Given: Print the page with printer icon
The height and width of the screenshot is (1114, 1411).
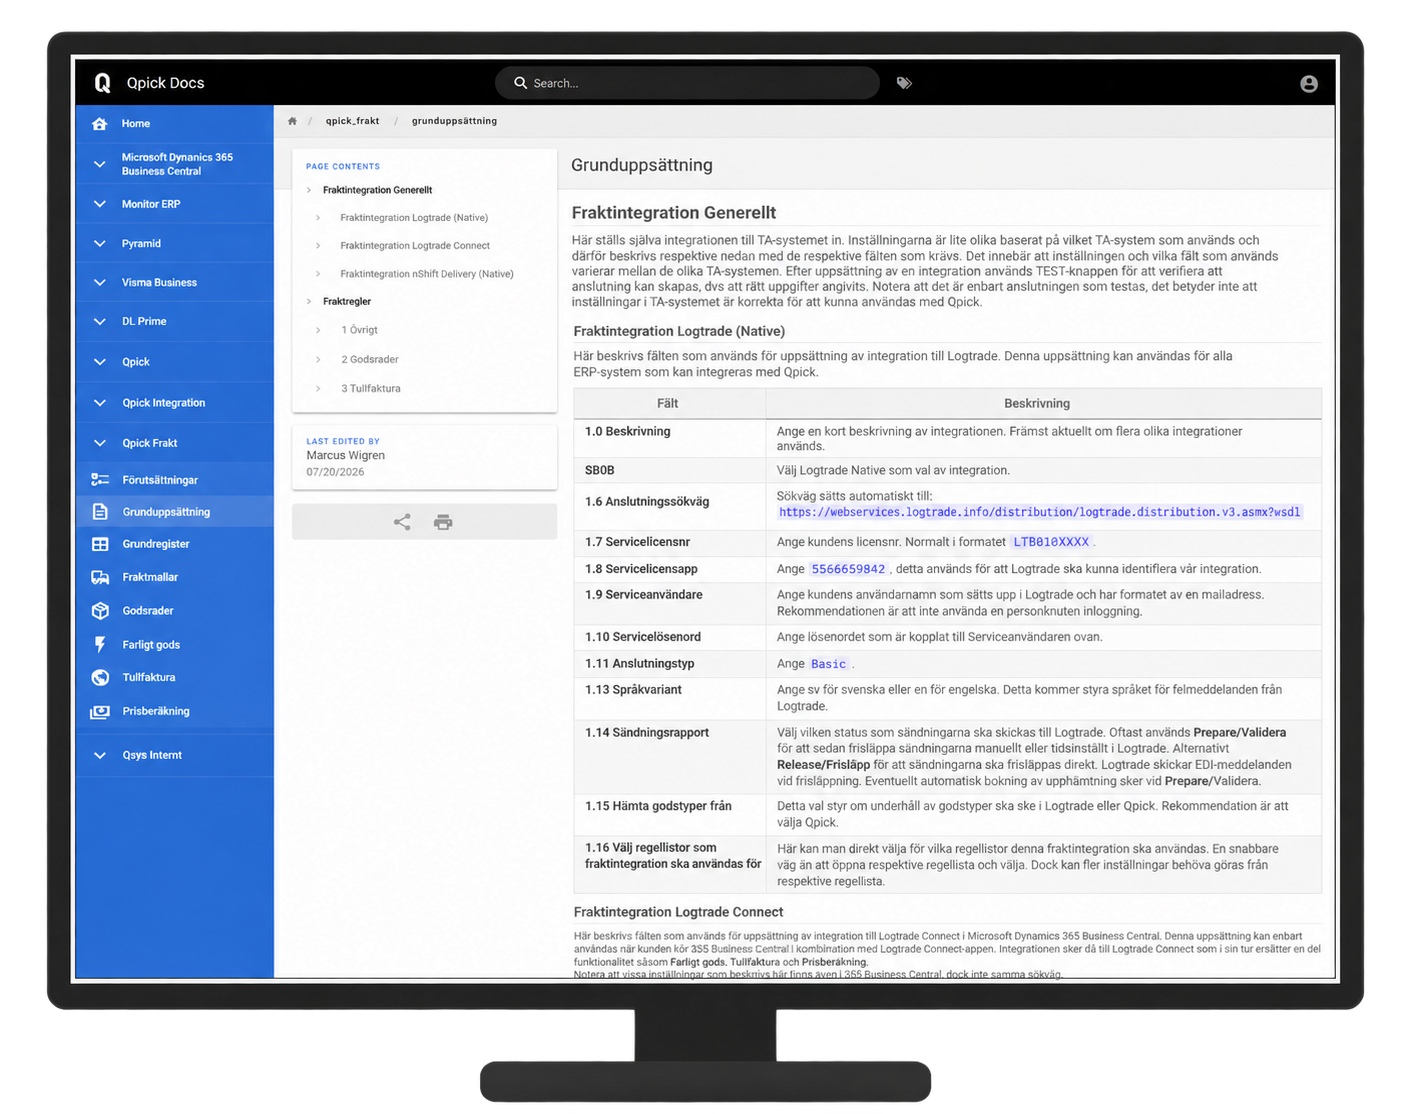Looking at the screenshot, I should (x=443, y=522).
